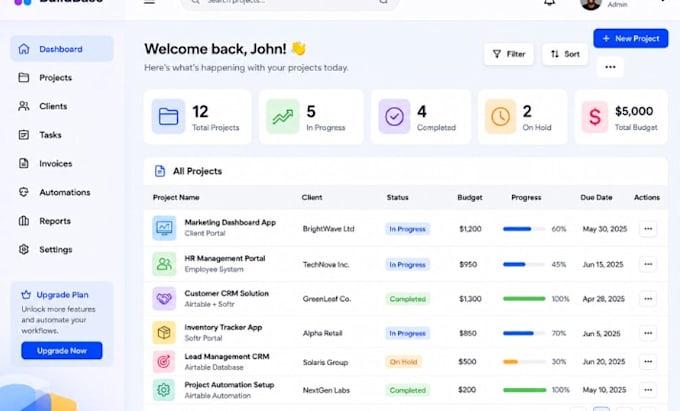Viewport: 680px width, 411px height.
Task: Open actions menu for Customer CRM Solution
Action: click(x=648, y=299)
